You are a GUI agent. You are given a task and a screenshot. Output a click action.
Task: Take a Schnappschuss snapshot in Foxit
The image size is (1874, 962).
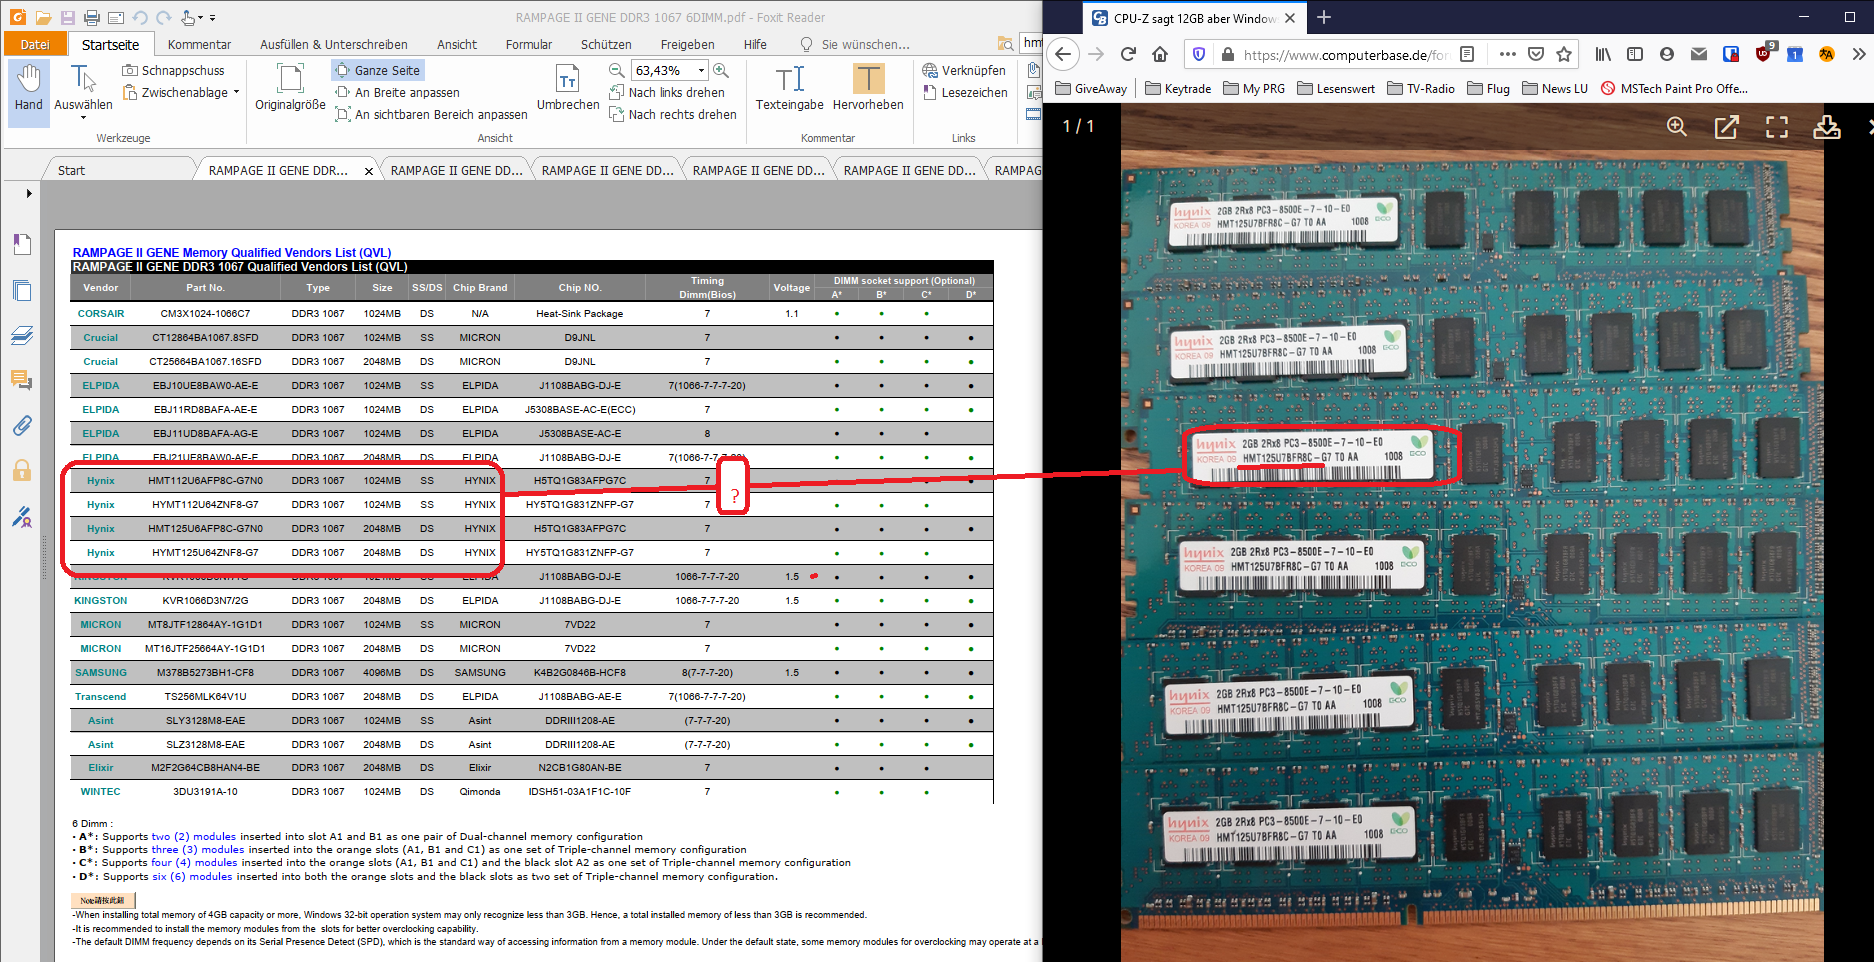click(x=173, y=70)
